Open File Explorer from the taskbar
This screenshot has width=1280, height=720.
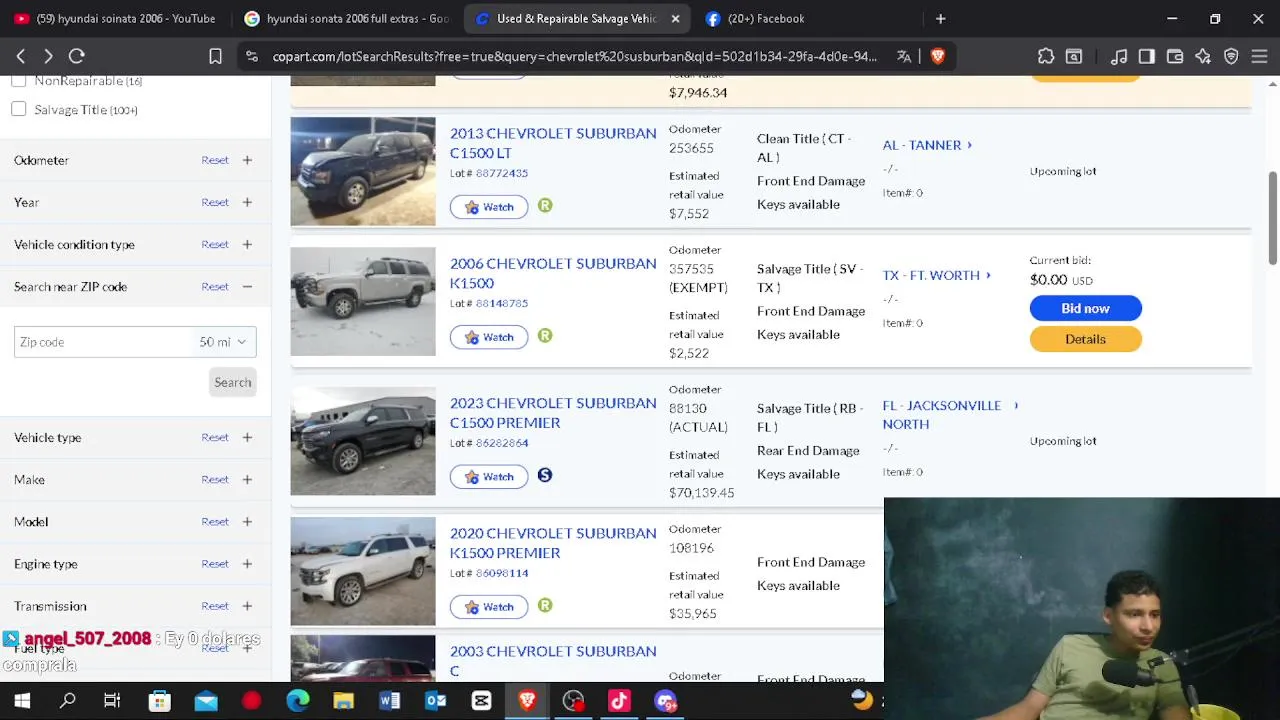[343, 701]
